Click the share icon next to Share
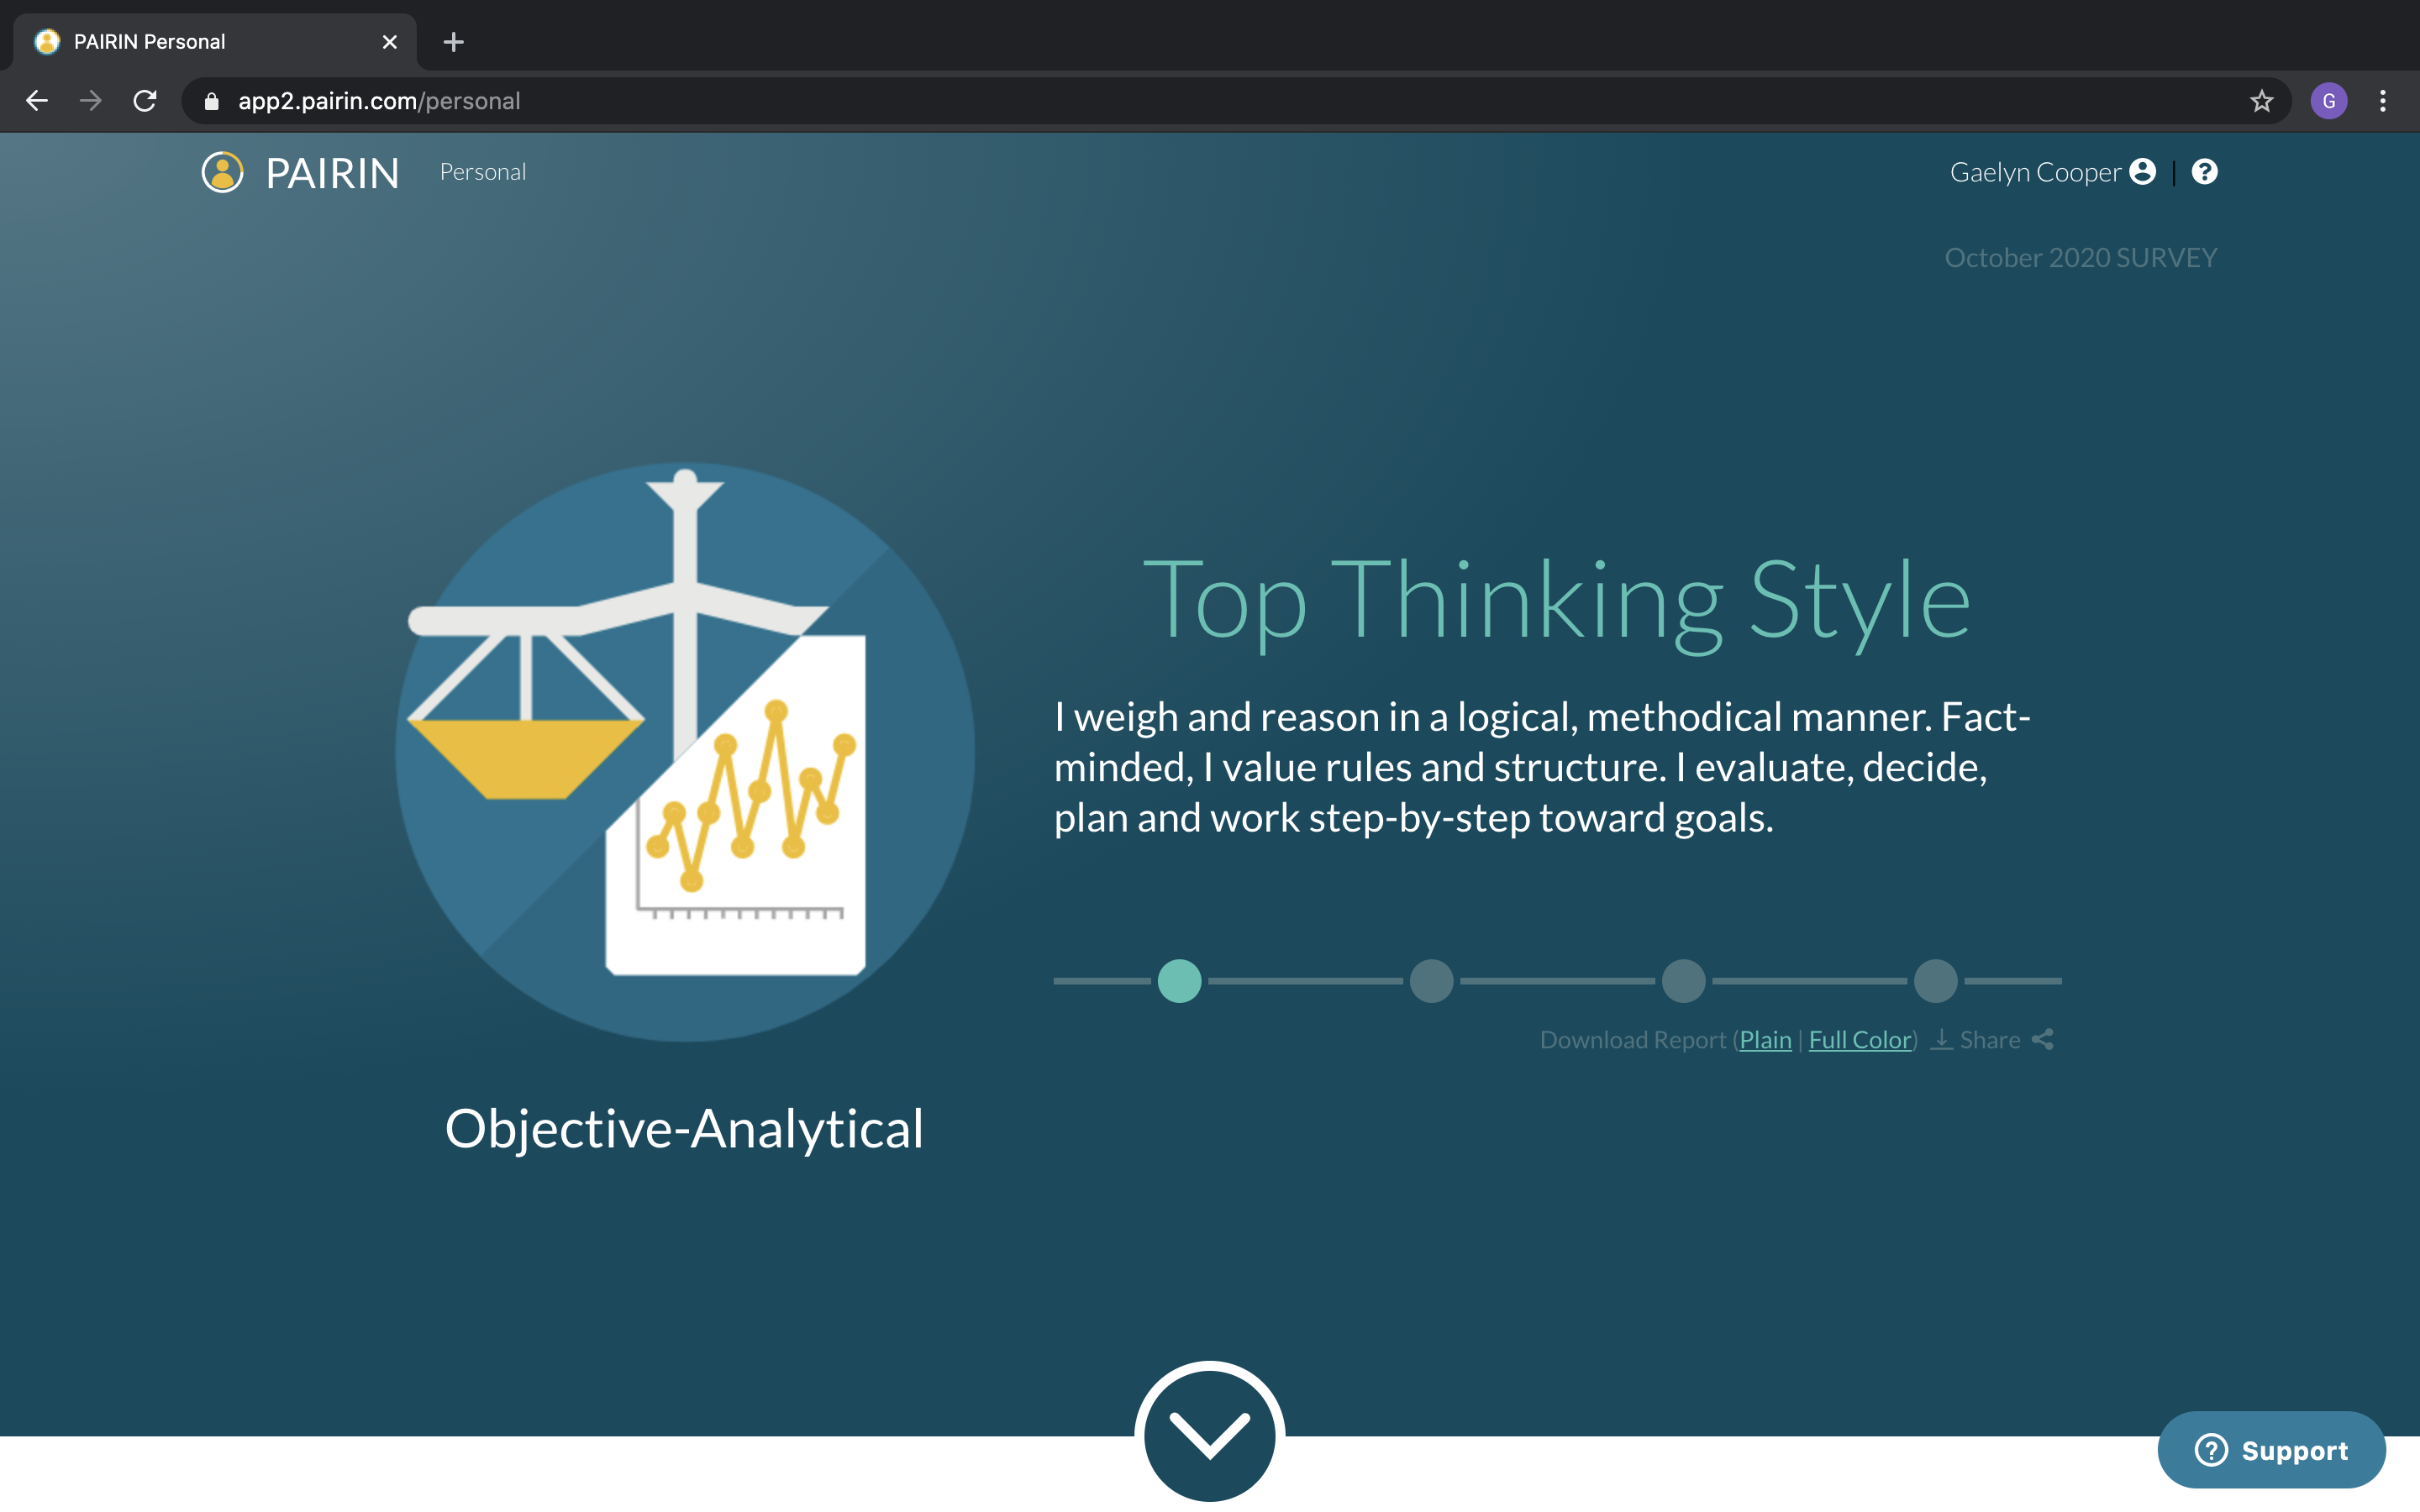 2043,1040
